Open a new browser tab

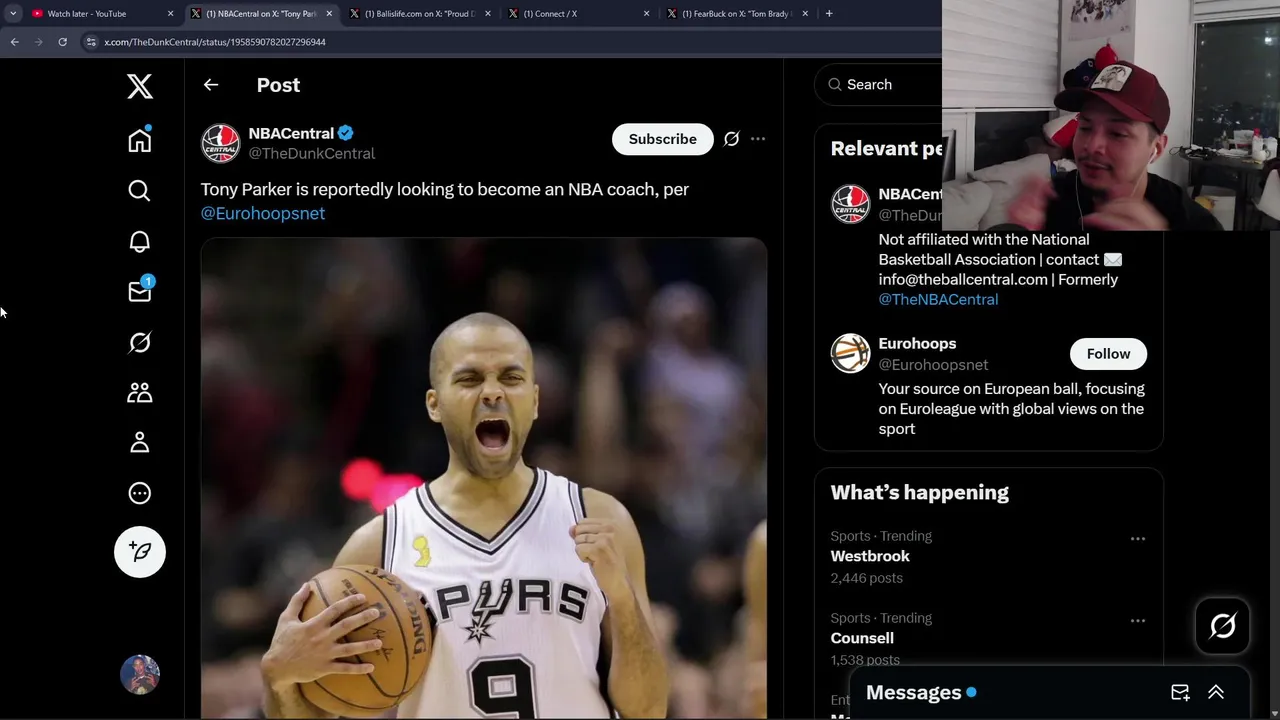pyautogui.click(x=829, y=13)
